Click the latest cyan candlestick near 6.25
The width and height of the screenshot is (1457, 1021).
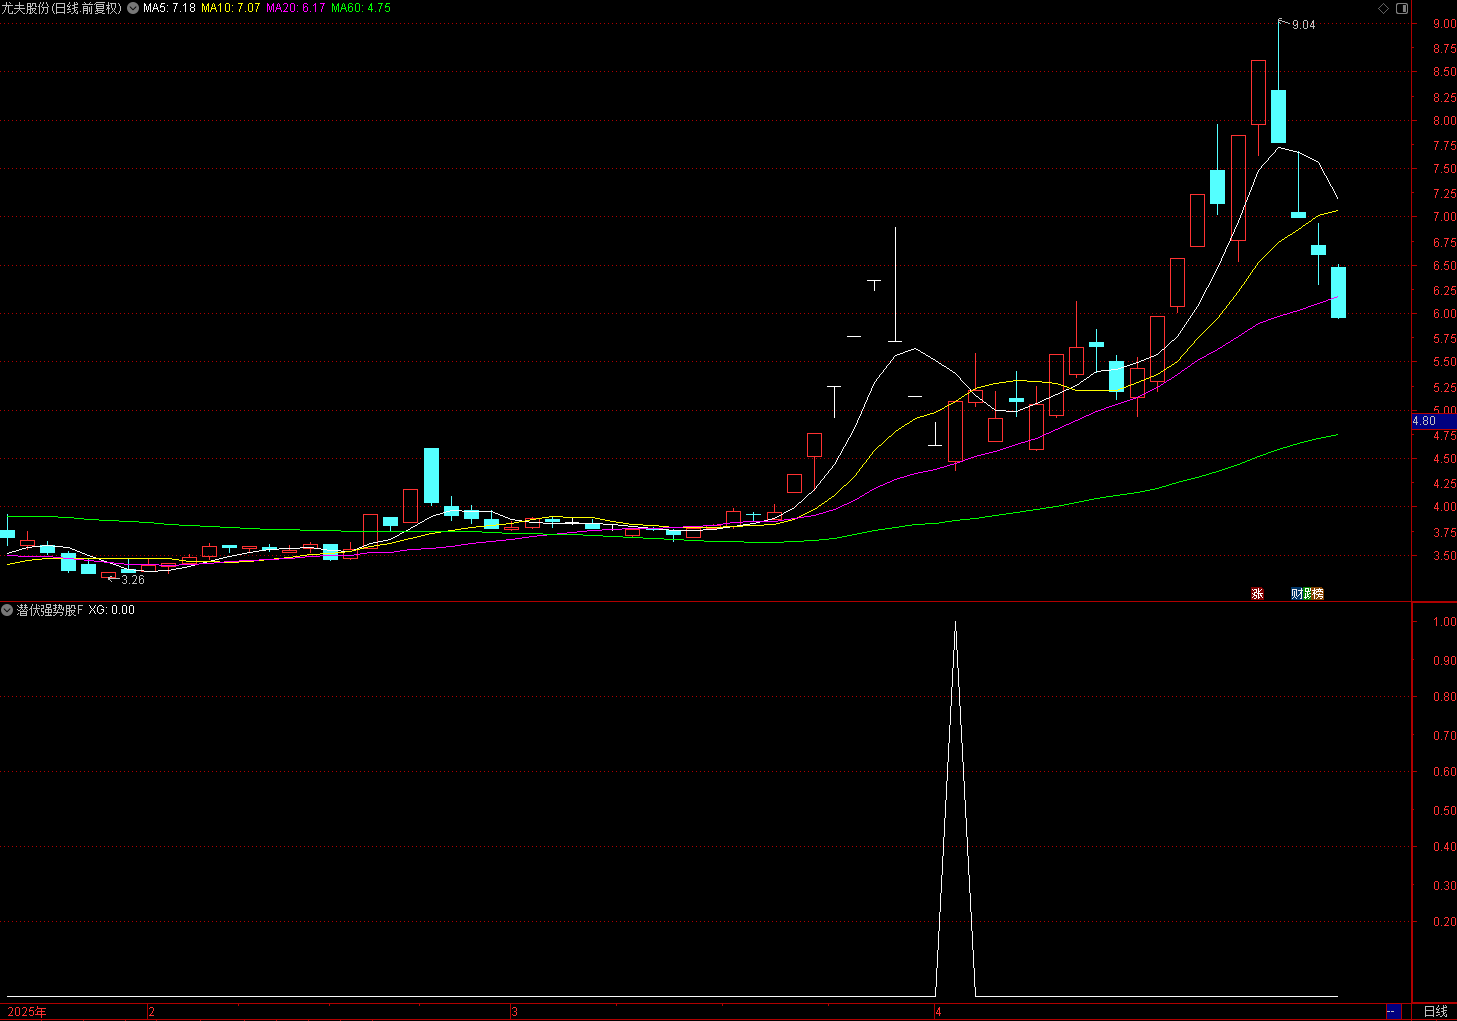tap(1338, 292)
